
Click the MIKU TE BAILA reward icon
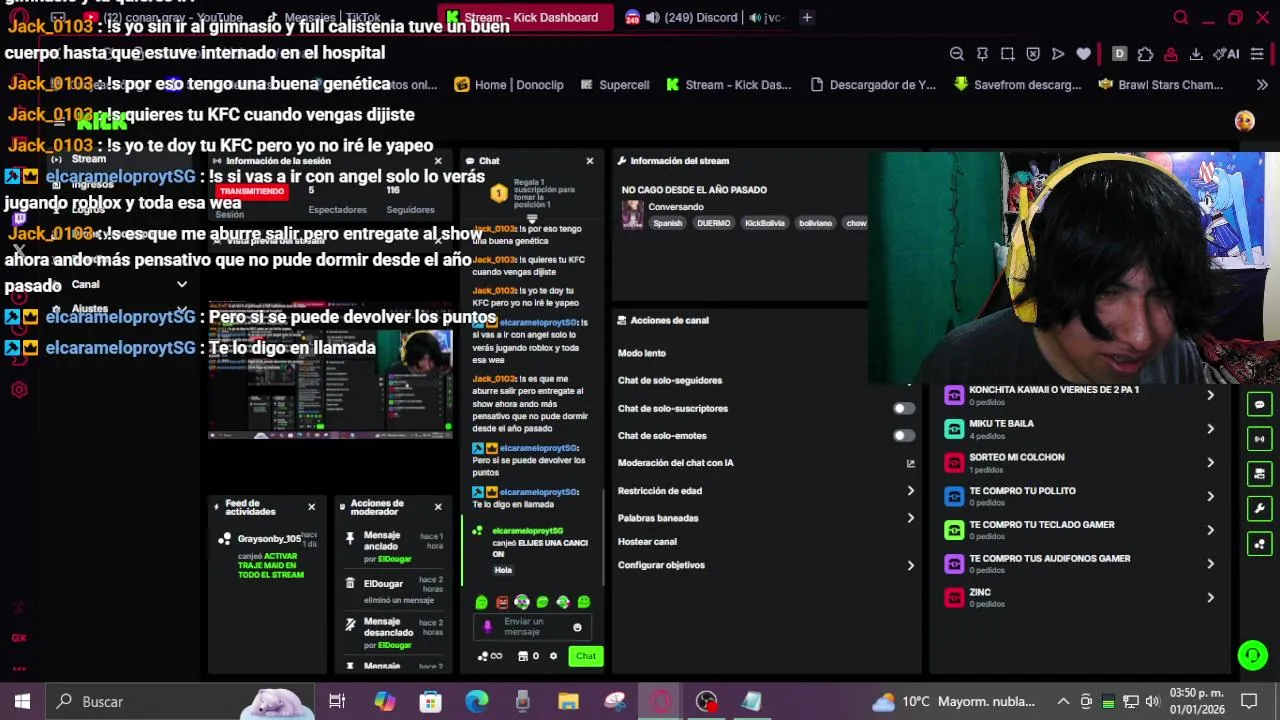[954, 429]
